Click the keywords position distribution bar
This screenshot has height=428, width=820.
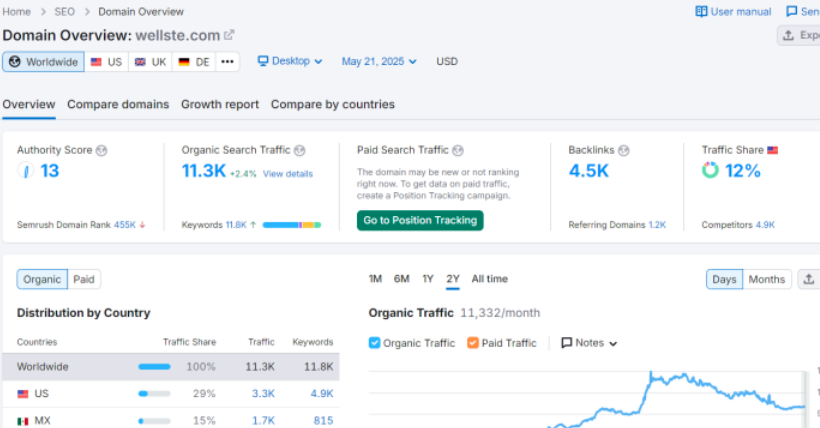pyautogui.click(x=292, y=225)
